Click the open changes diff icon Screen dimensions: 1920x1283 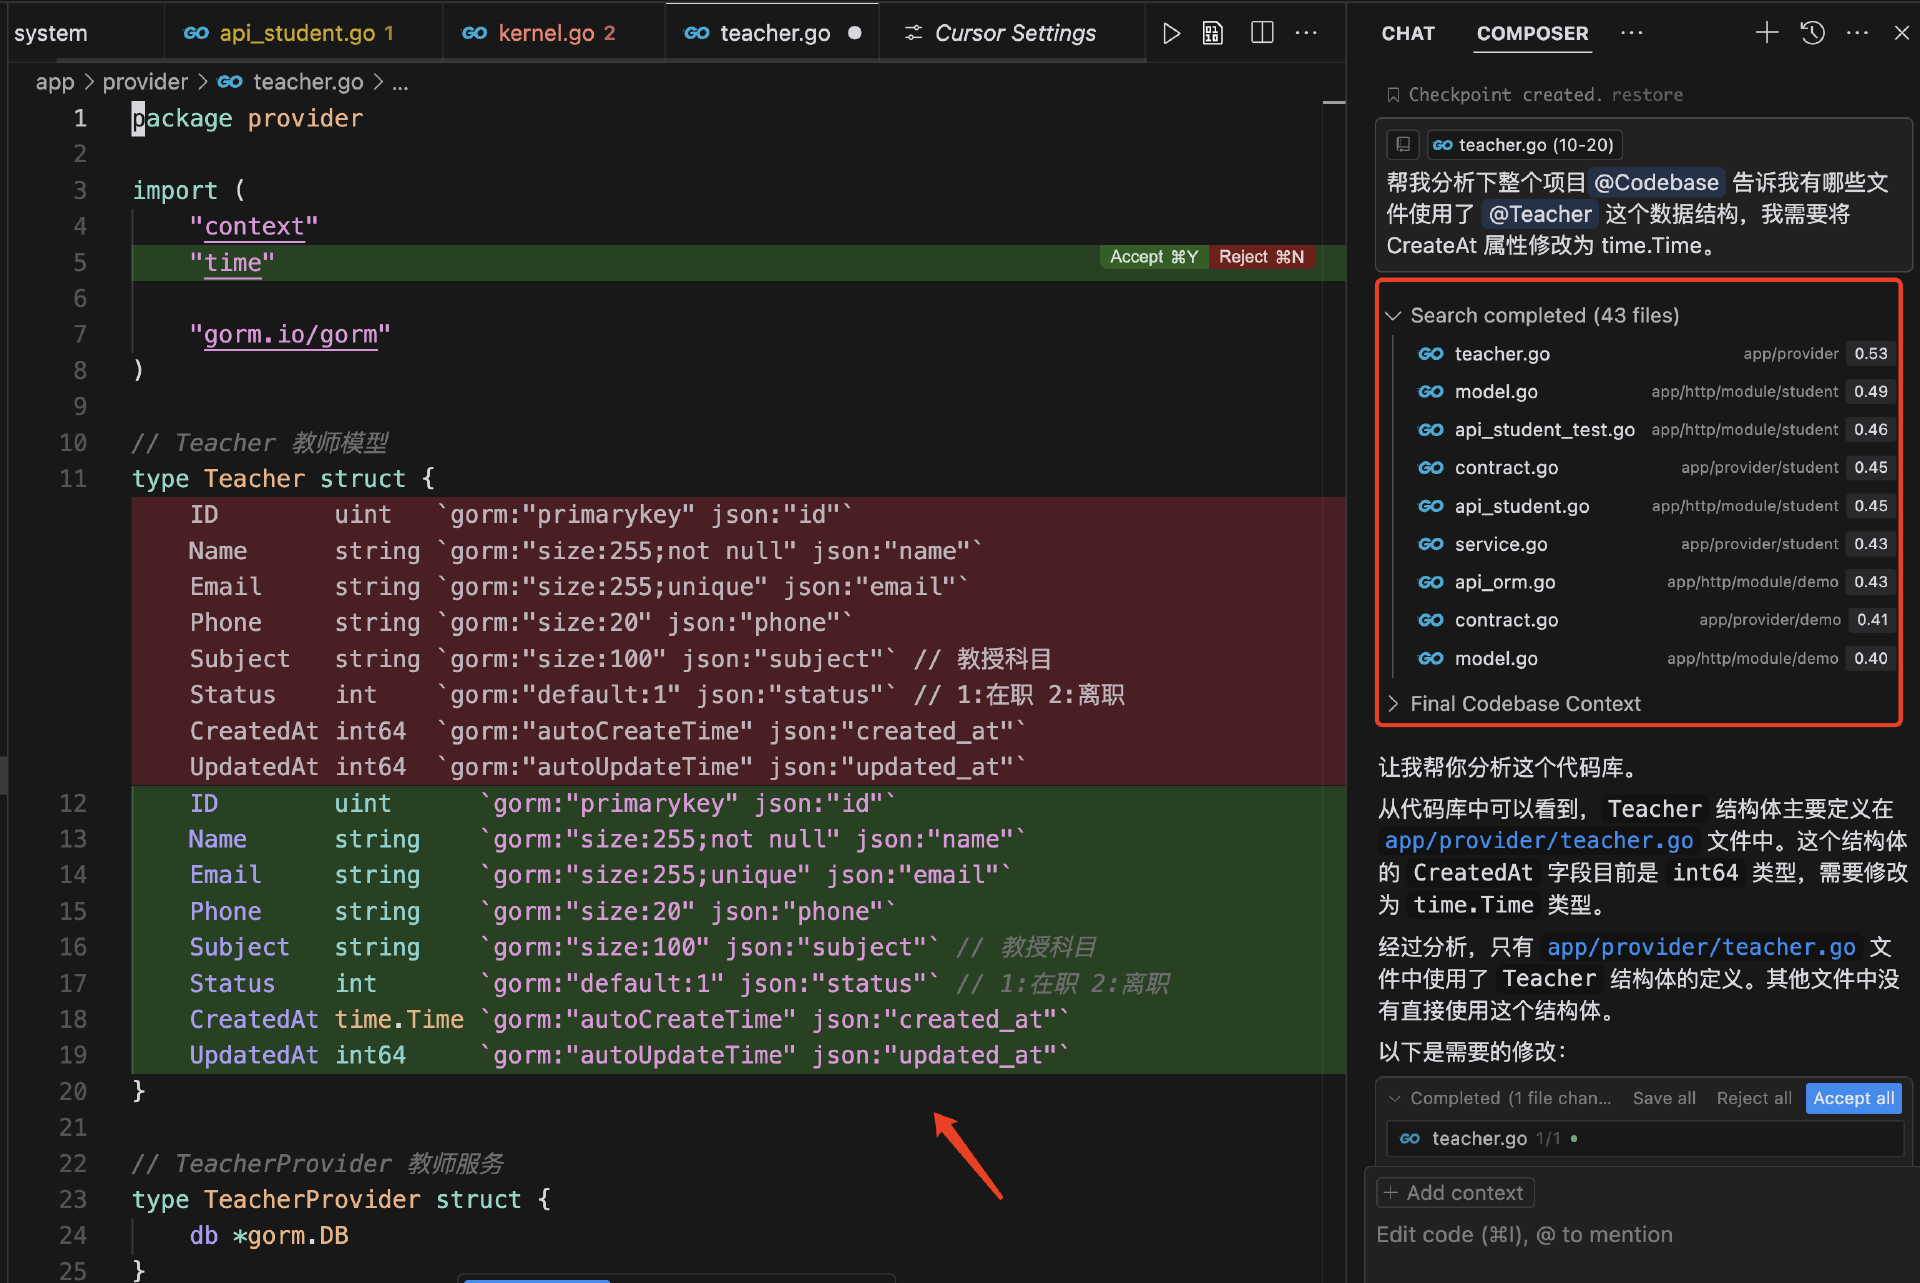[1213, 33]
